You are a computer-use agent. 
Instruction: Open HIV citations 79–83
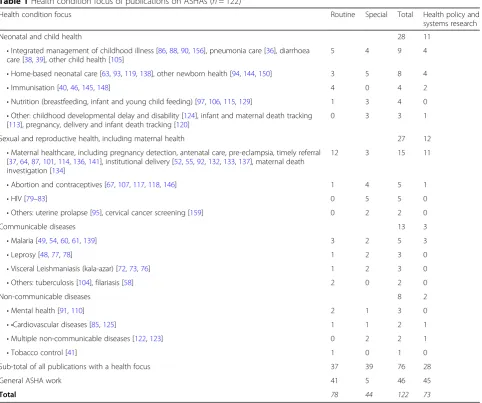click(36, 199)
